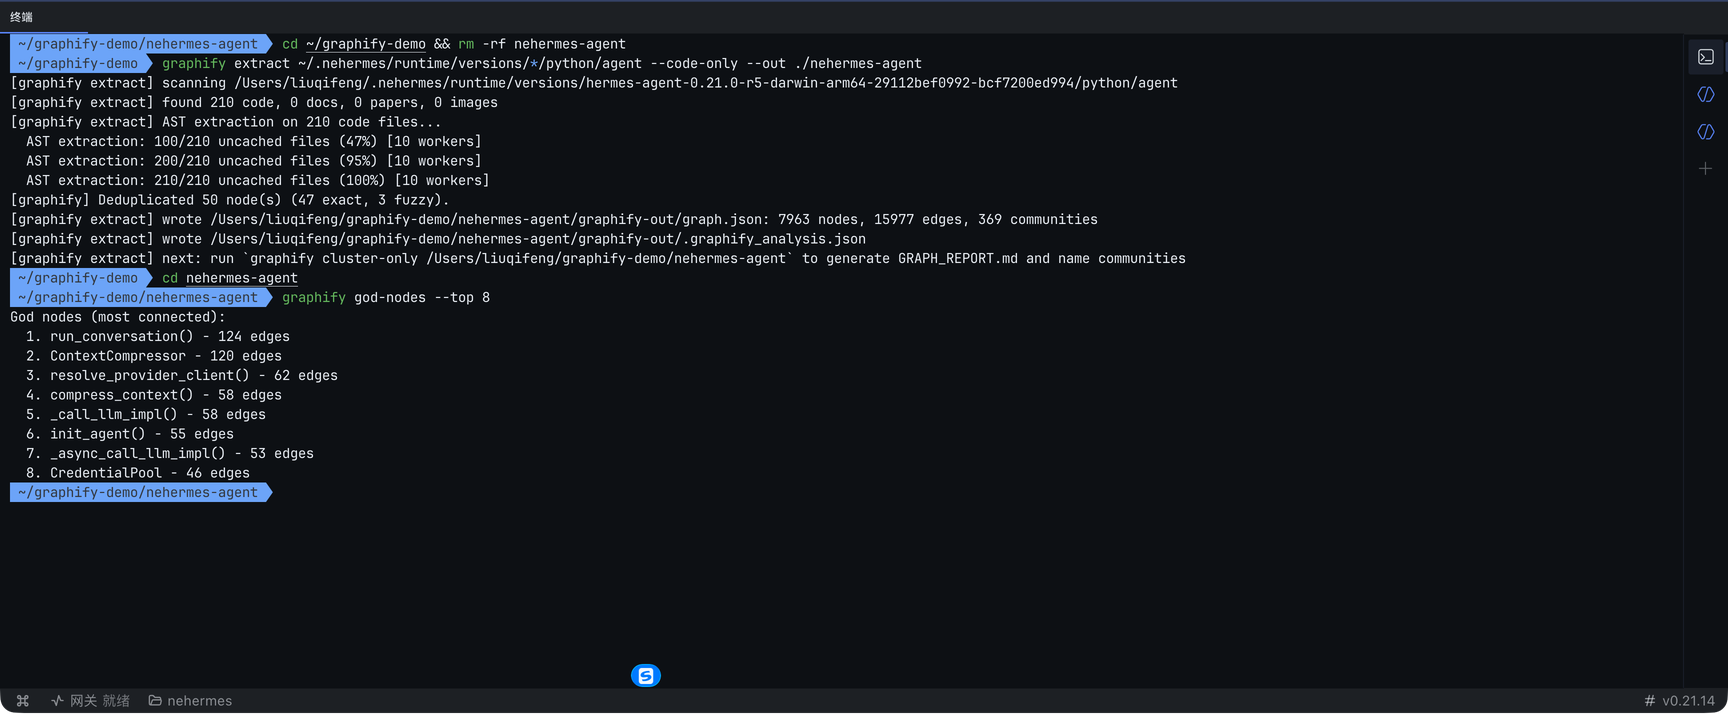This screenshot has width=1728, height=714.
Task: Click the command-key icon in the status bar
Action: (23, 701)
